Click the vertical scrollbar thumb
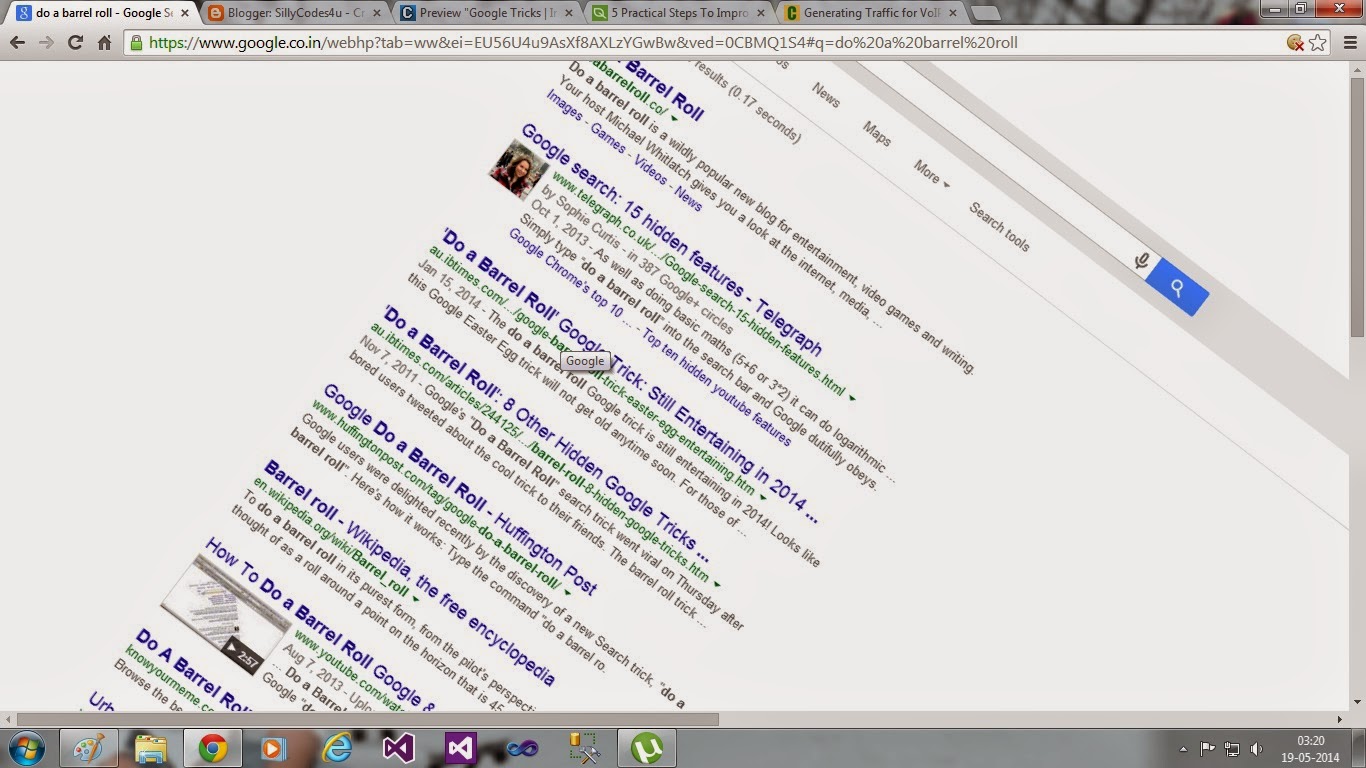This screenshot has height=768, width=1366. pyautogui.click(x=1357, y=205)
